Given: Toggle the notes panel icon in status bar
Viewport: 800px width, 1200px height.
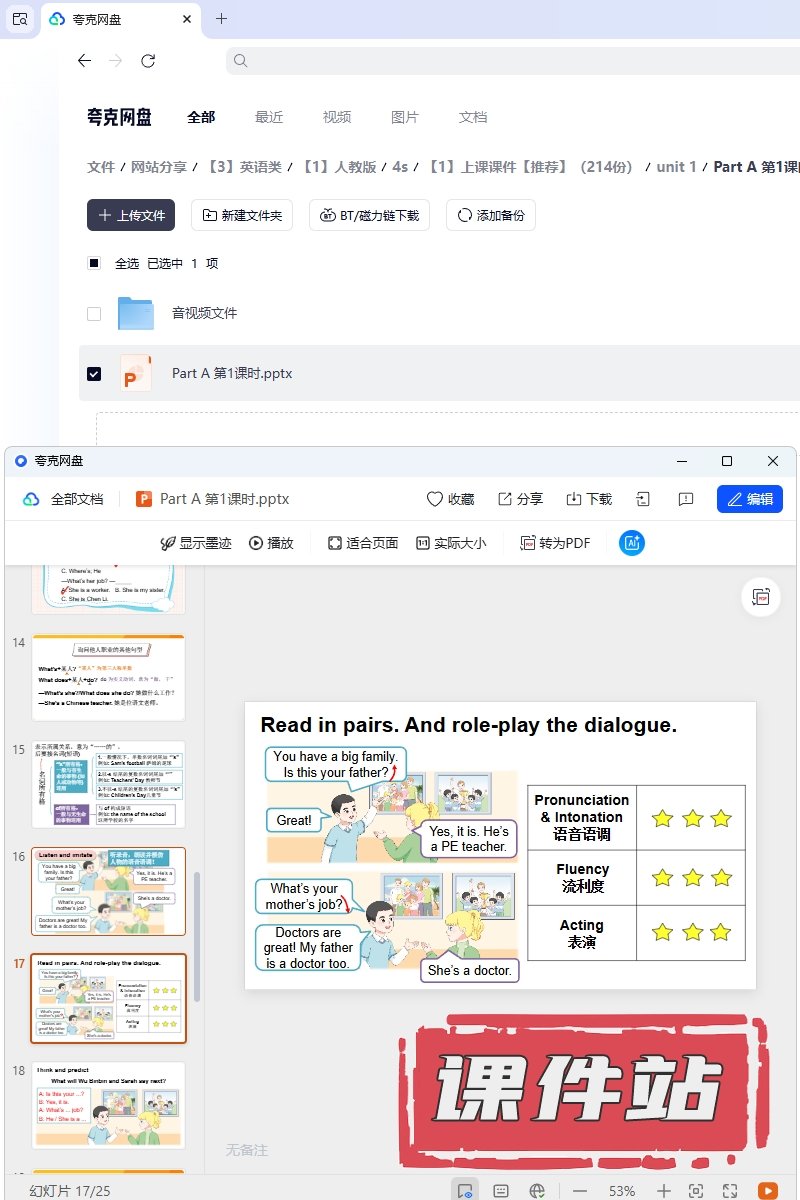Looking at the screenshot, I should click(x=501, y=1191).
